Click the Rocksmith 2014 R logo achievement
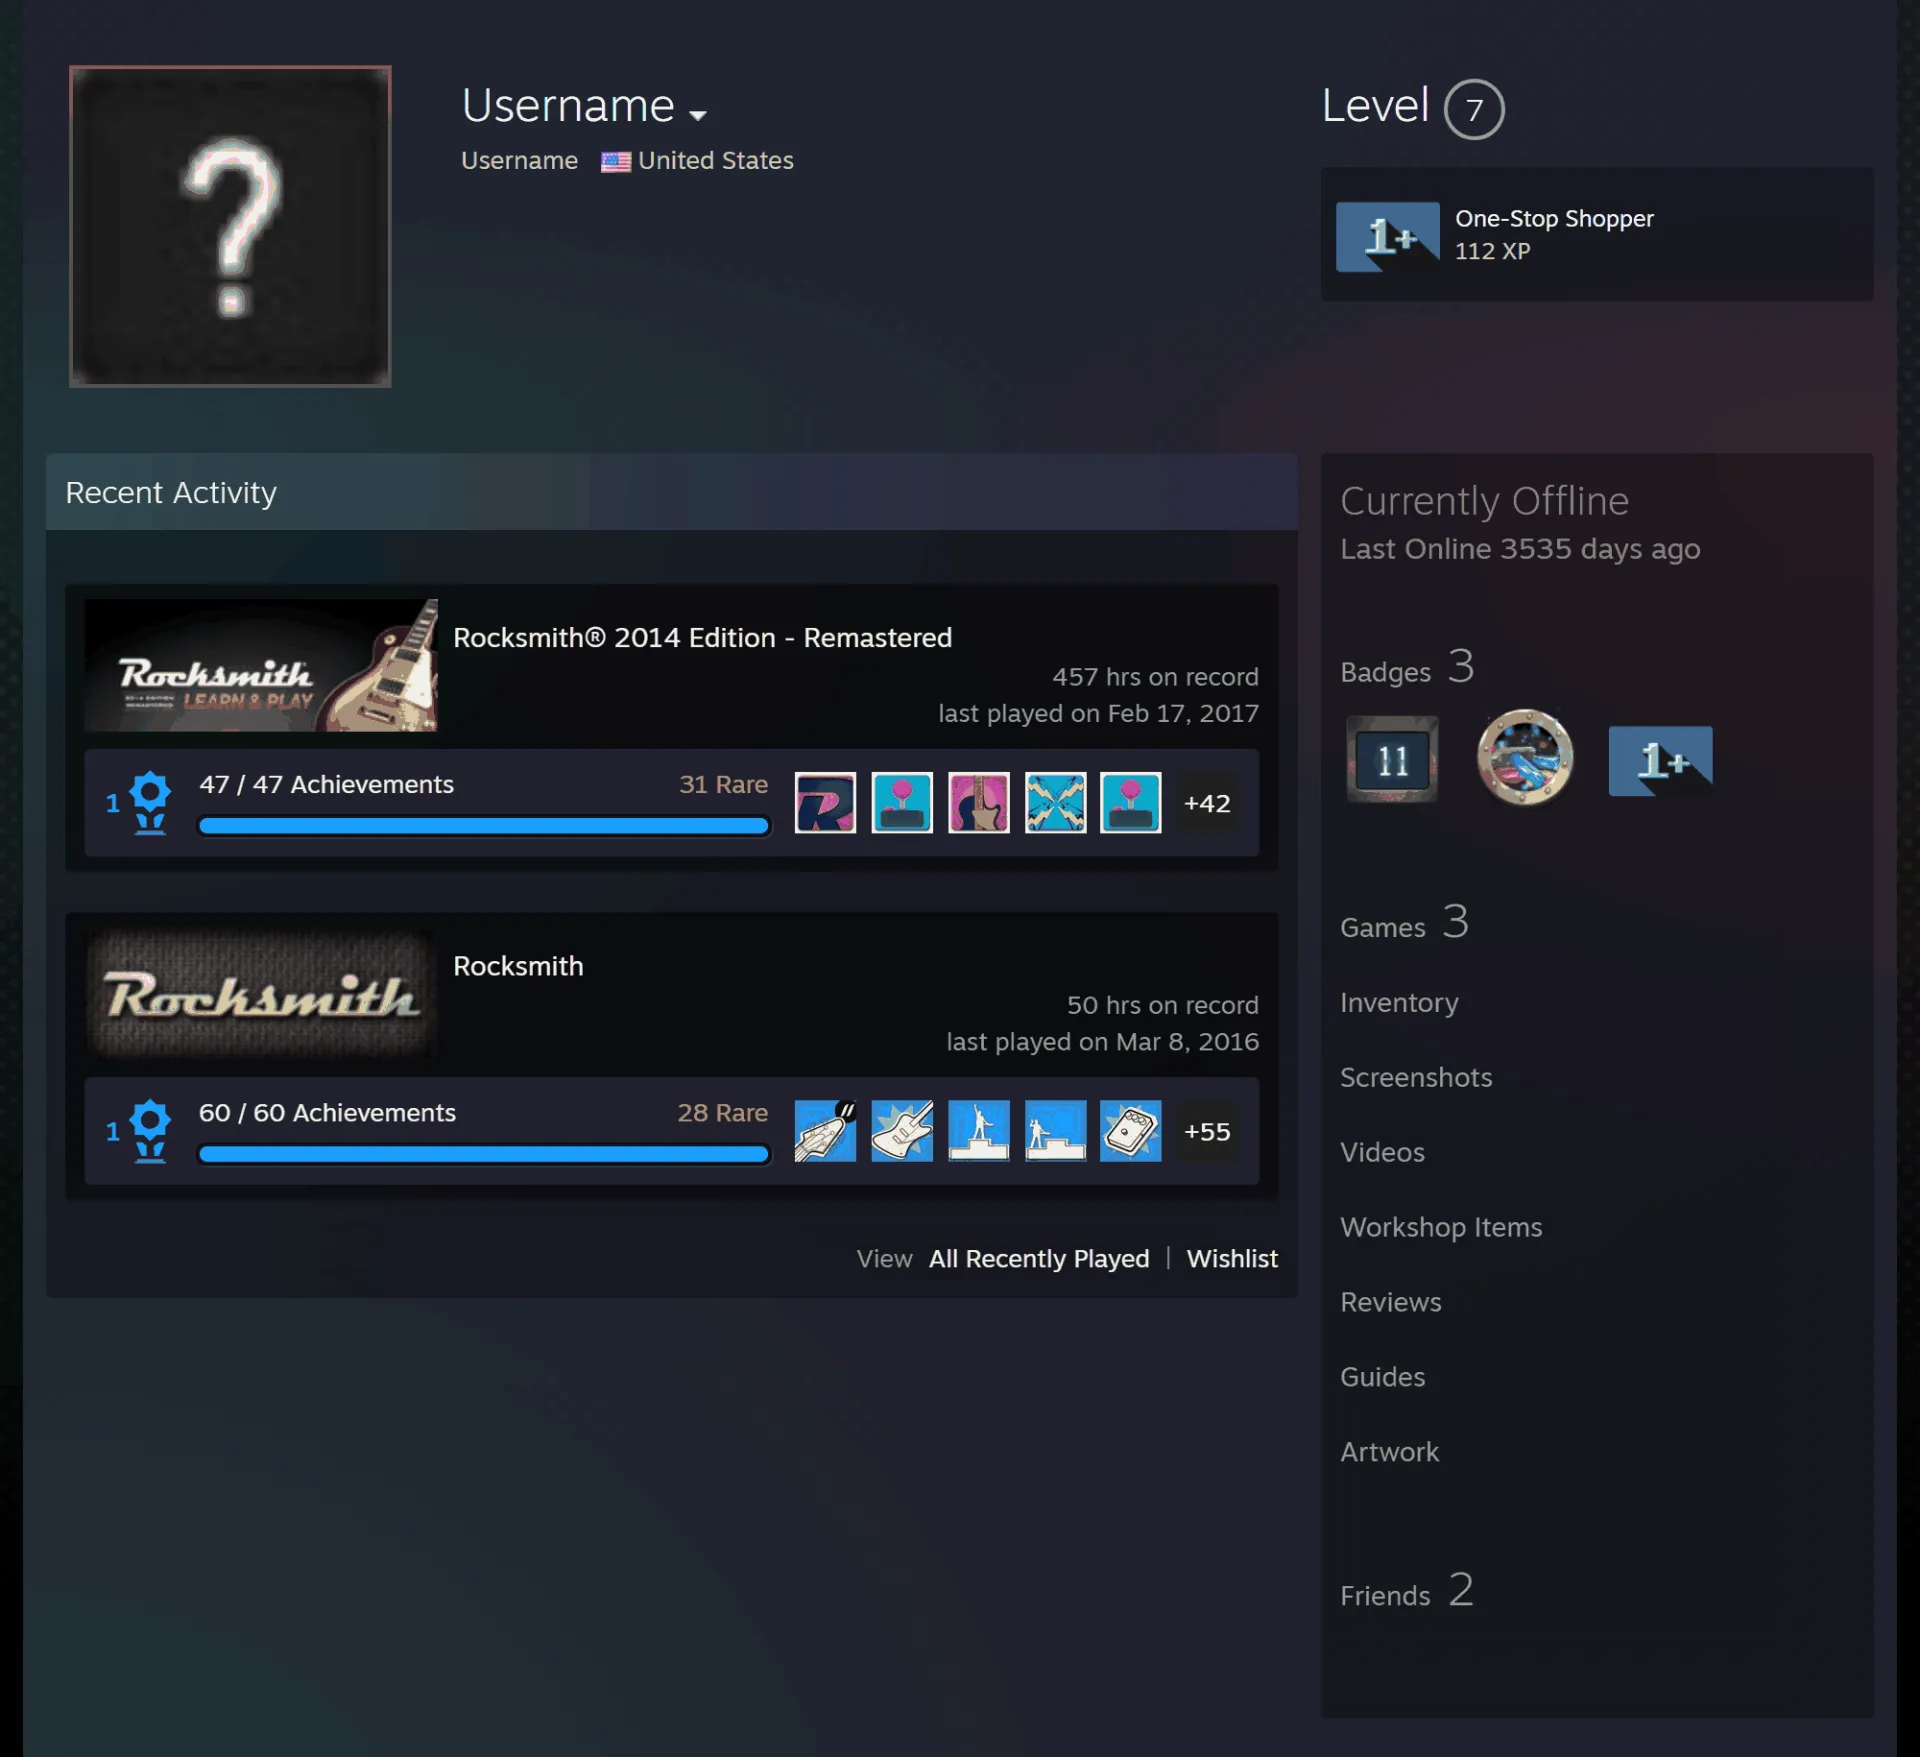This screenshot has width=1920, height=1757. [x=825, y=802]
